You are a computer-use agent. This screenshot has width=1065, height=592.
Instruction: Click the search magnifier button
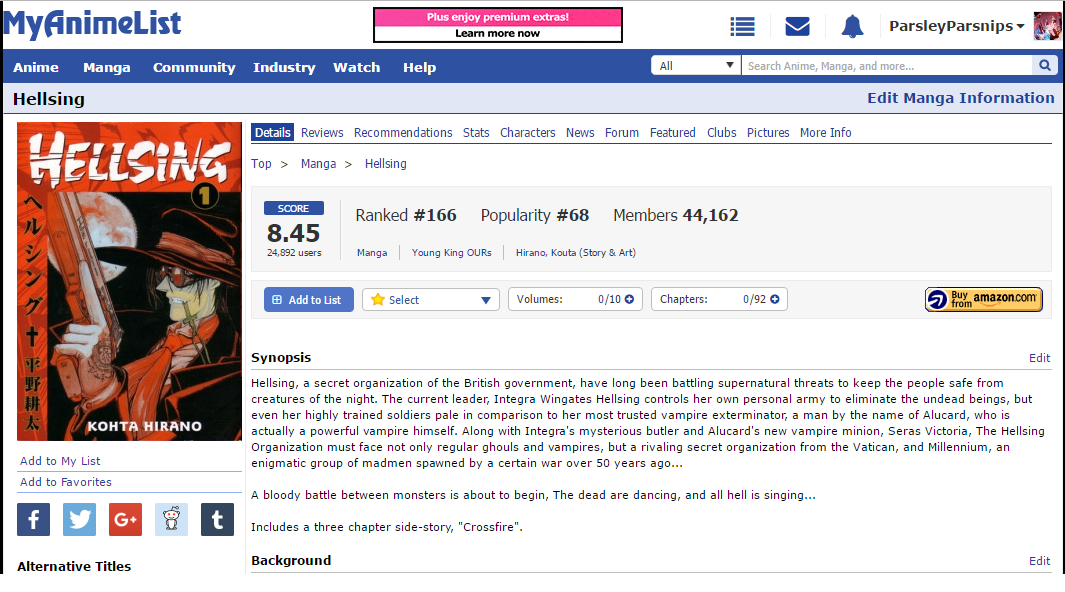click(1045, 65)
